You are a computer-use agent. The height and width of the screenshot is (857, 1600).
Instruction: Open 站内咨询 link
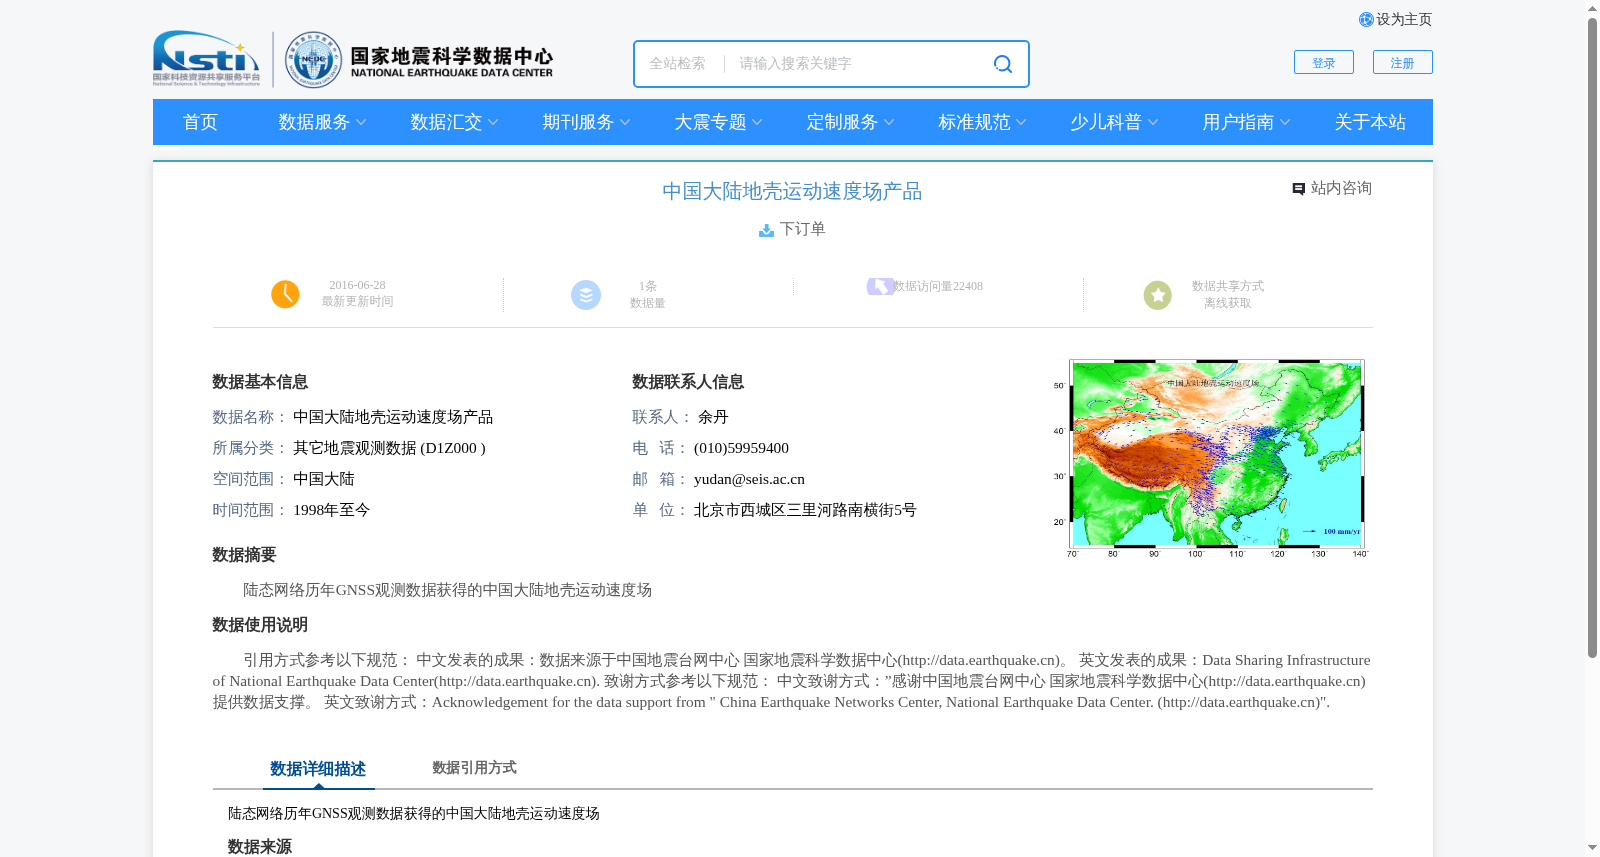coord(1341,189)
